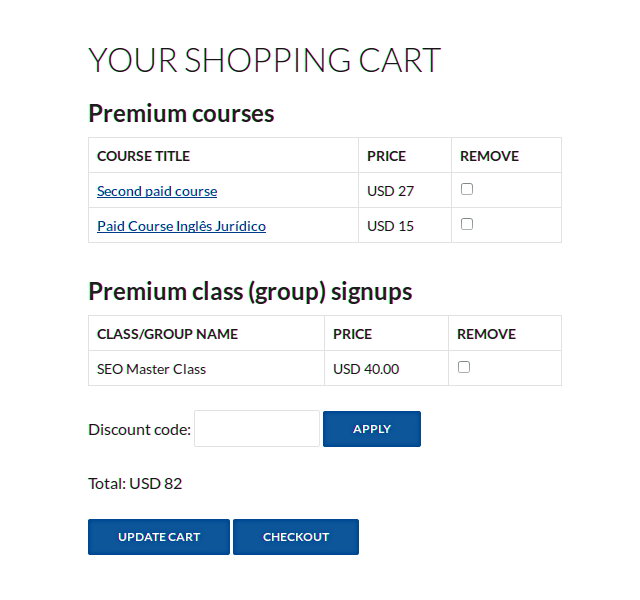The image size is (640, 600).
Task: Click the USD 15 price cell
Action: 405,225
